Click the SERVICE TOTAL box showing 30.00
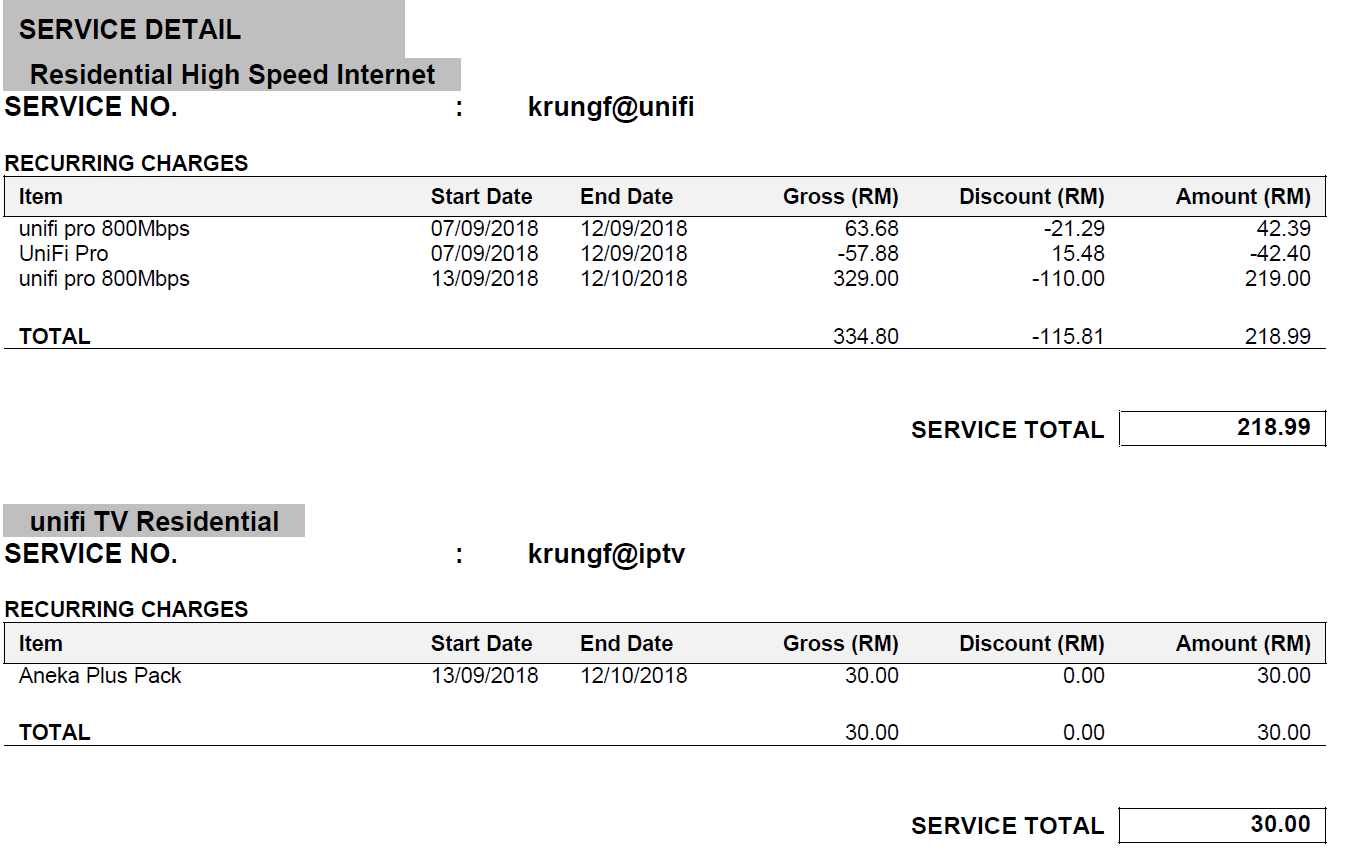The image size is (1349, 854). 1223,825
